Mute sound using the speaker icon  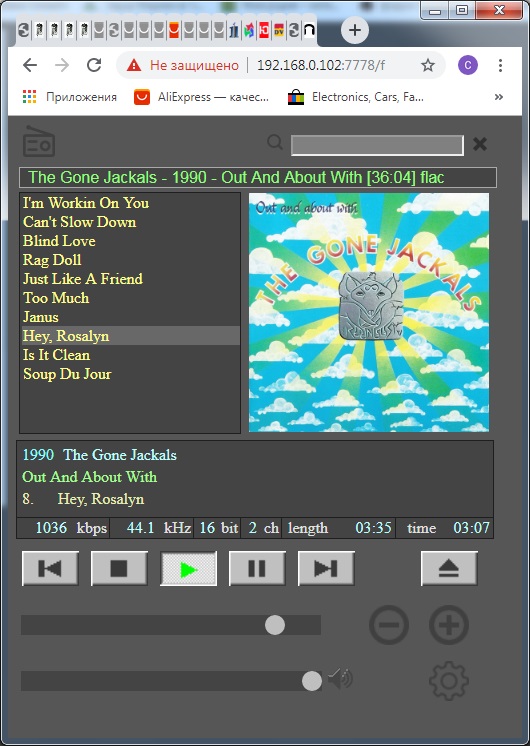(340, 679)
